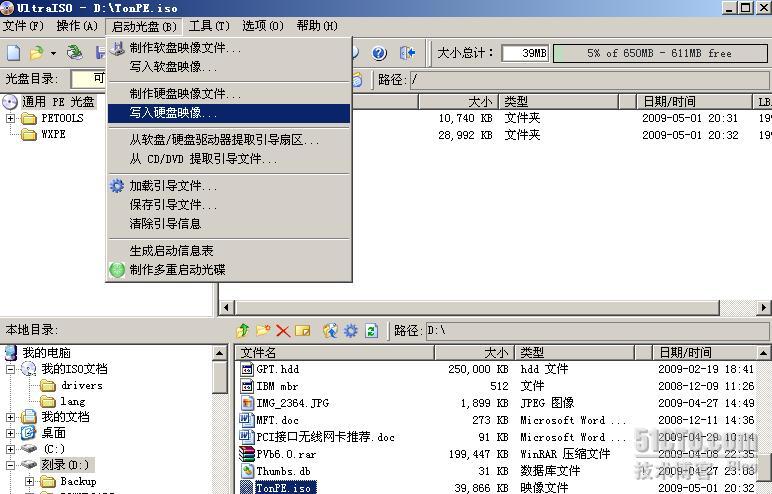Click the blue gear icon in local toolbar
Viewport: 772px width, 494px height.
351,330
